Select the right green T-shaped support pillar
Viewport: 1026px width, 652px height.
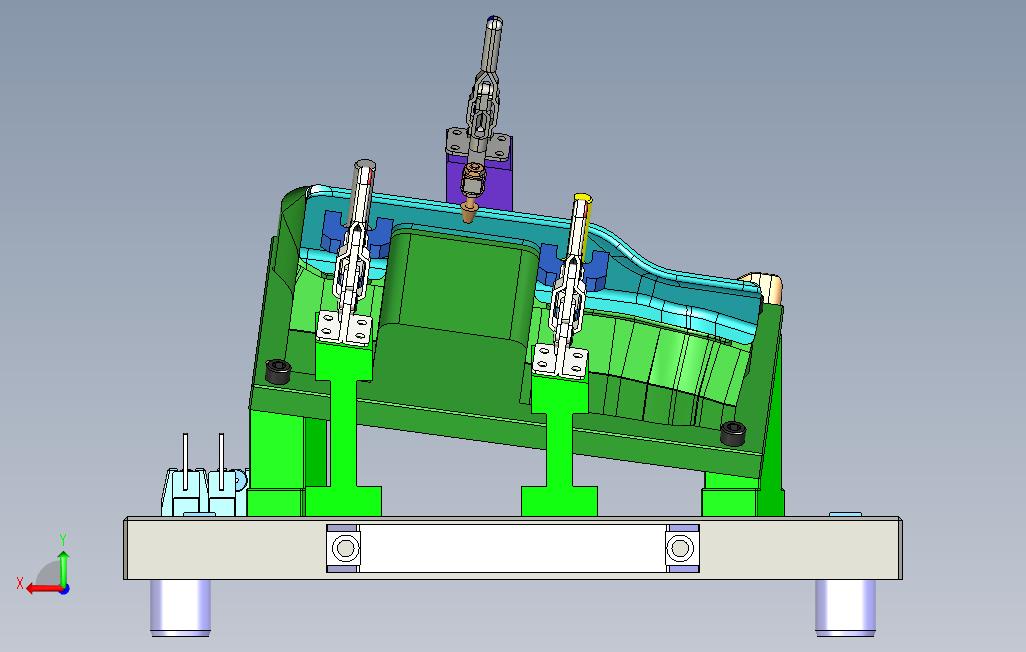[x=559, y=448]
